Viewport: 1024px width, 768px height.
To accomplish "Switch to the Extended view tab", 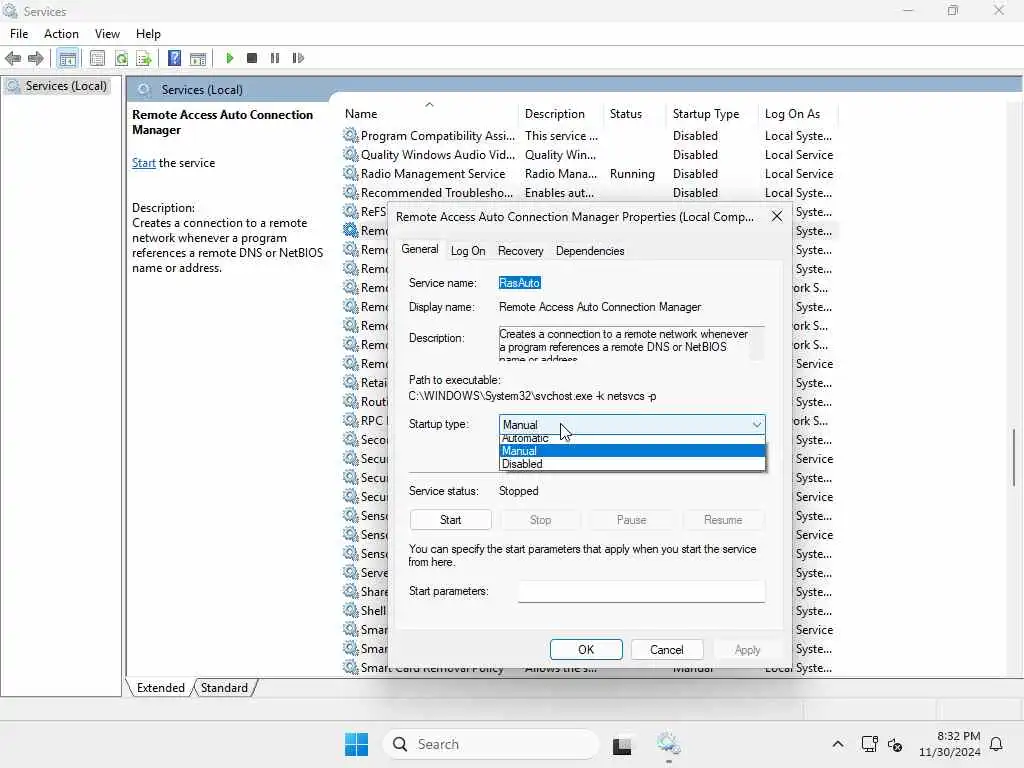I will pyautogui.click(x=161, y=688).
